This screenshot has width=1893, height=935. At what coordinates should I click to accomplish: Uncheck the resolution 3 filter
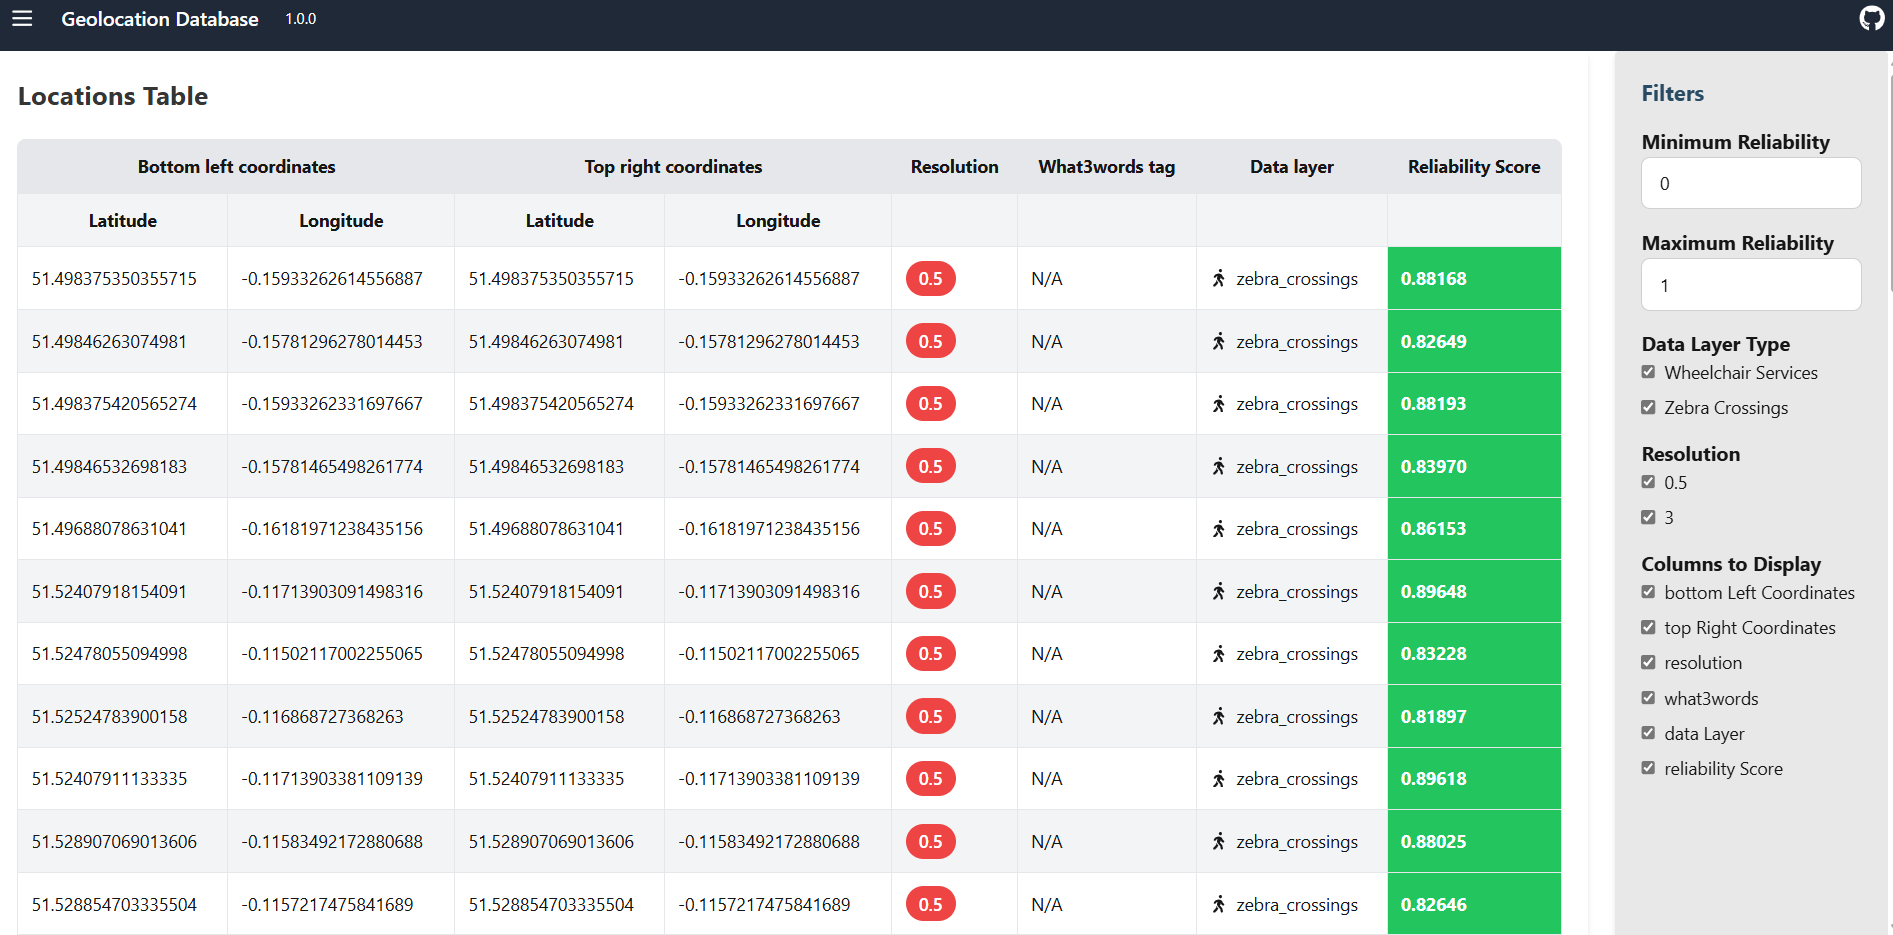1648,518
